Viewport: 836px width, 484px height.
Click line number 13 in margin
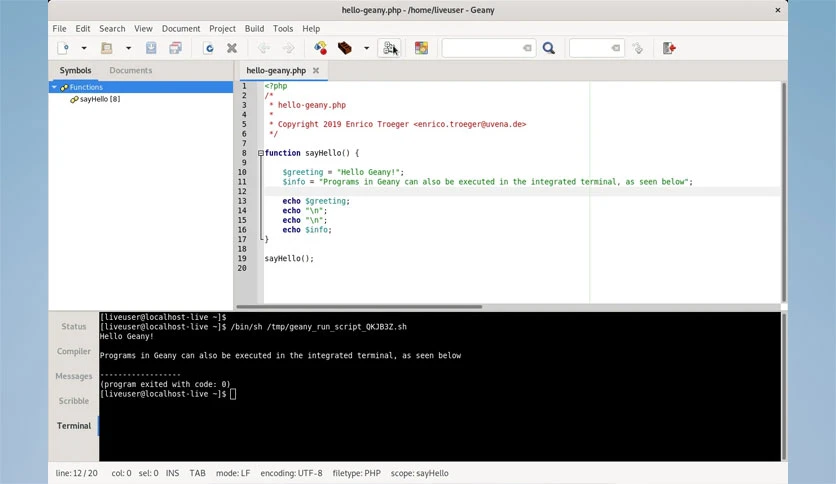[x=242, y=201]
